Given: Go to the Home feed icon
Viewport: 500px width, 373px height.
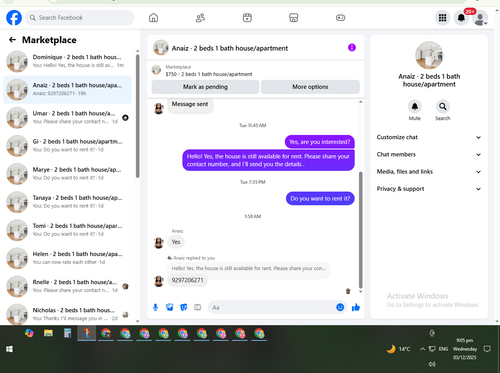Looking at the screenshot, I should 153,18.
